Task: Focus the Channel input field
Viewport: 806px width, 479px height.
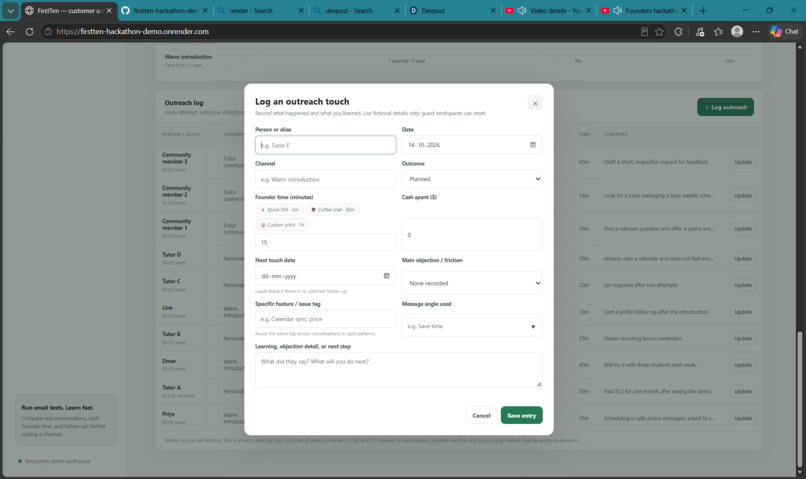Action: point(325,179)
